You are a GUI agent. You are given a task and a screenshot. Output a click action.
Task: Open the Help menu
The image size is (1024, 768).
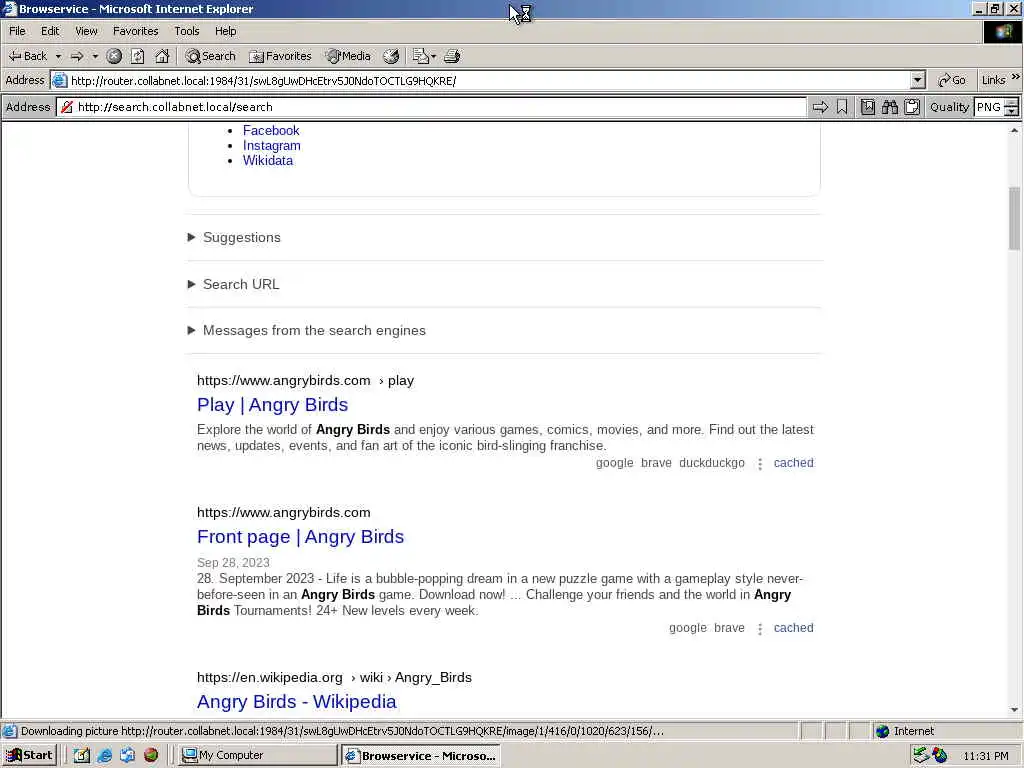click(x=225, y=31)
